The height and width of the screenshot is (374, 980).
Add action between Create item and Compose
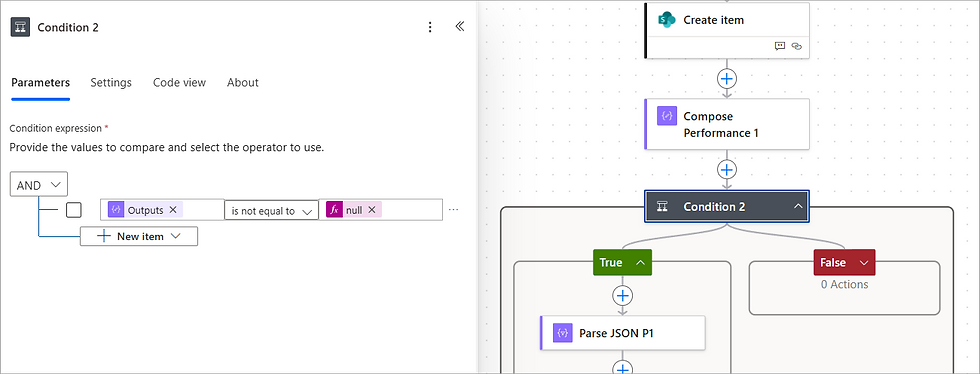[x=726, y=79]
